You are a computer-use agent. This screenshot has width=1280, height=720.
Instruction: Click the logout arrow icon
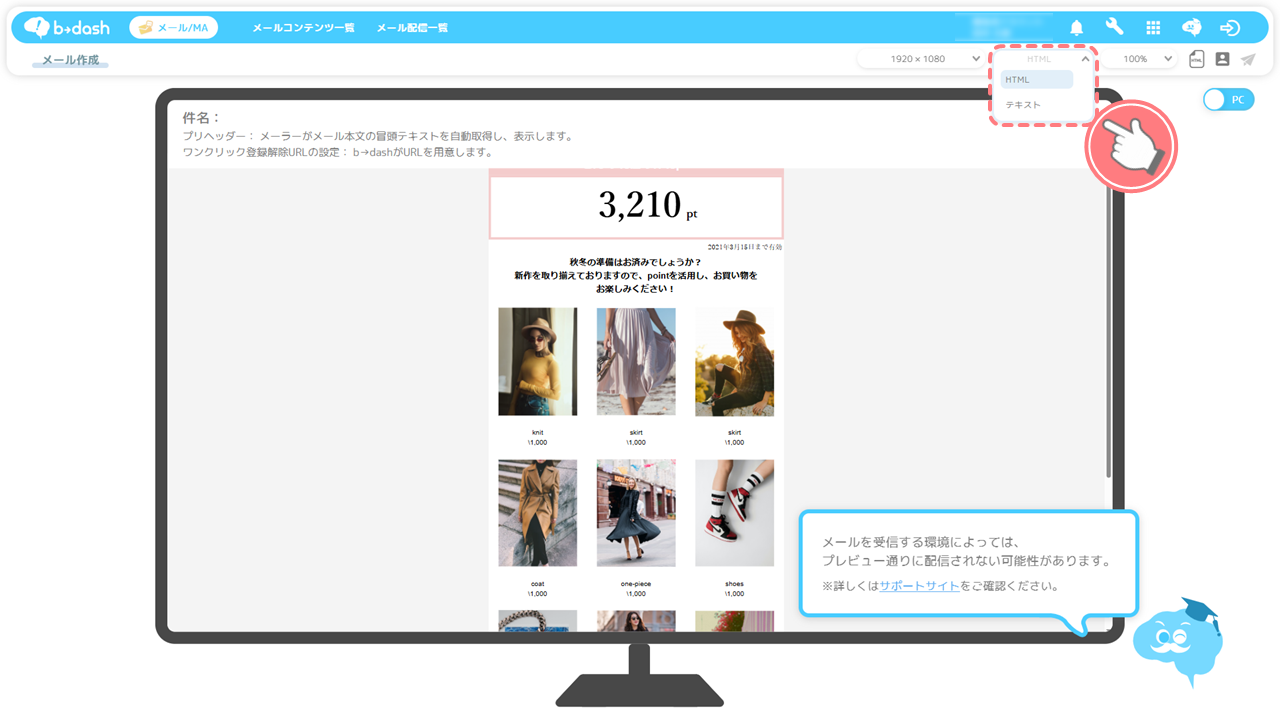coord(1230,28)
